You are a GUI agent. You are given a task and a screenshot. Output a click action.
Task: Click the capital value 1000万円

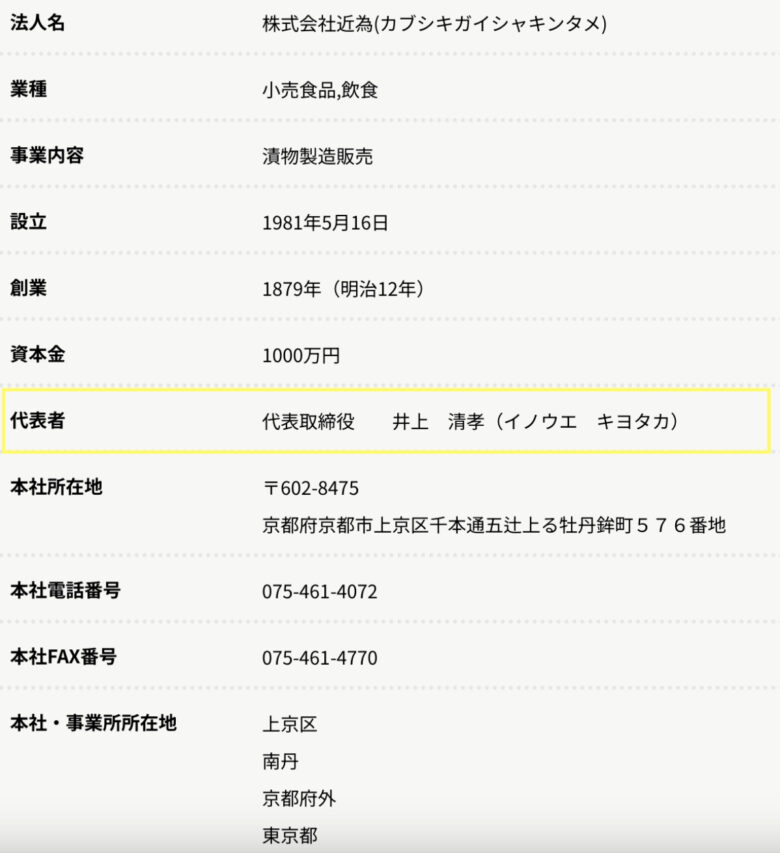point(301,356)
